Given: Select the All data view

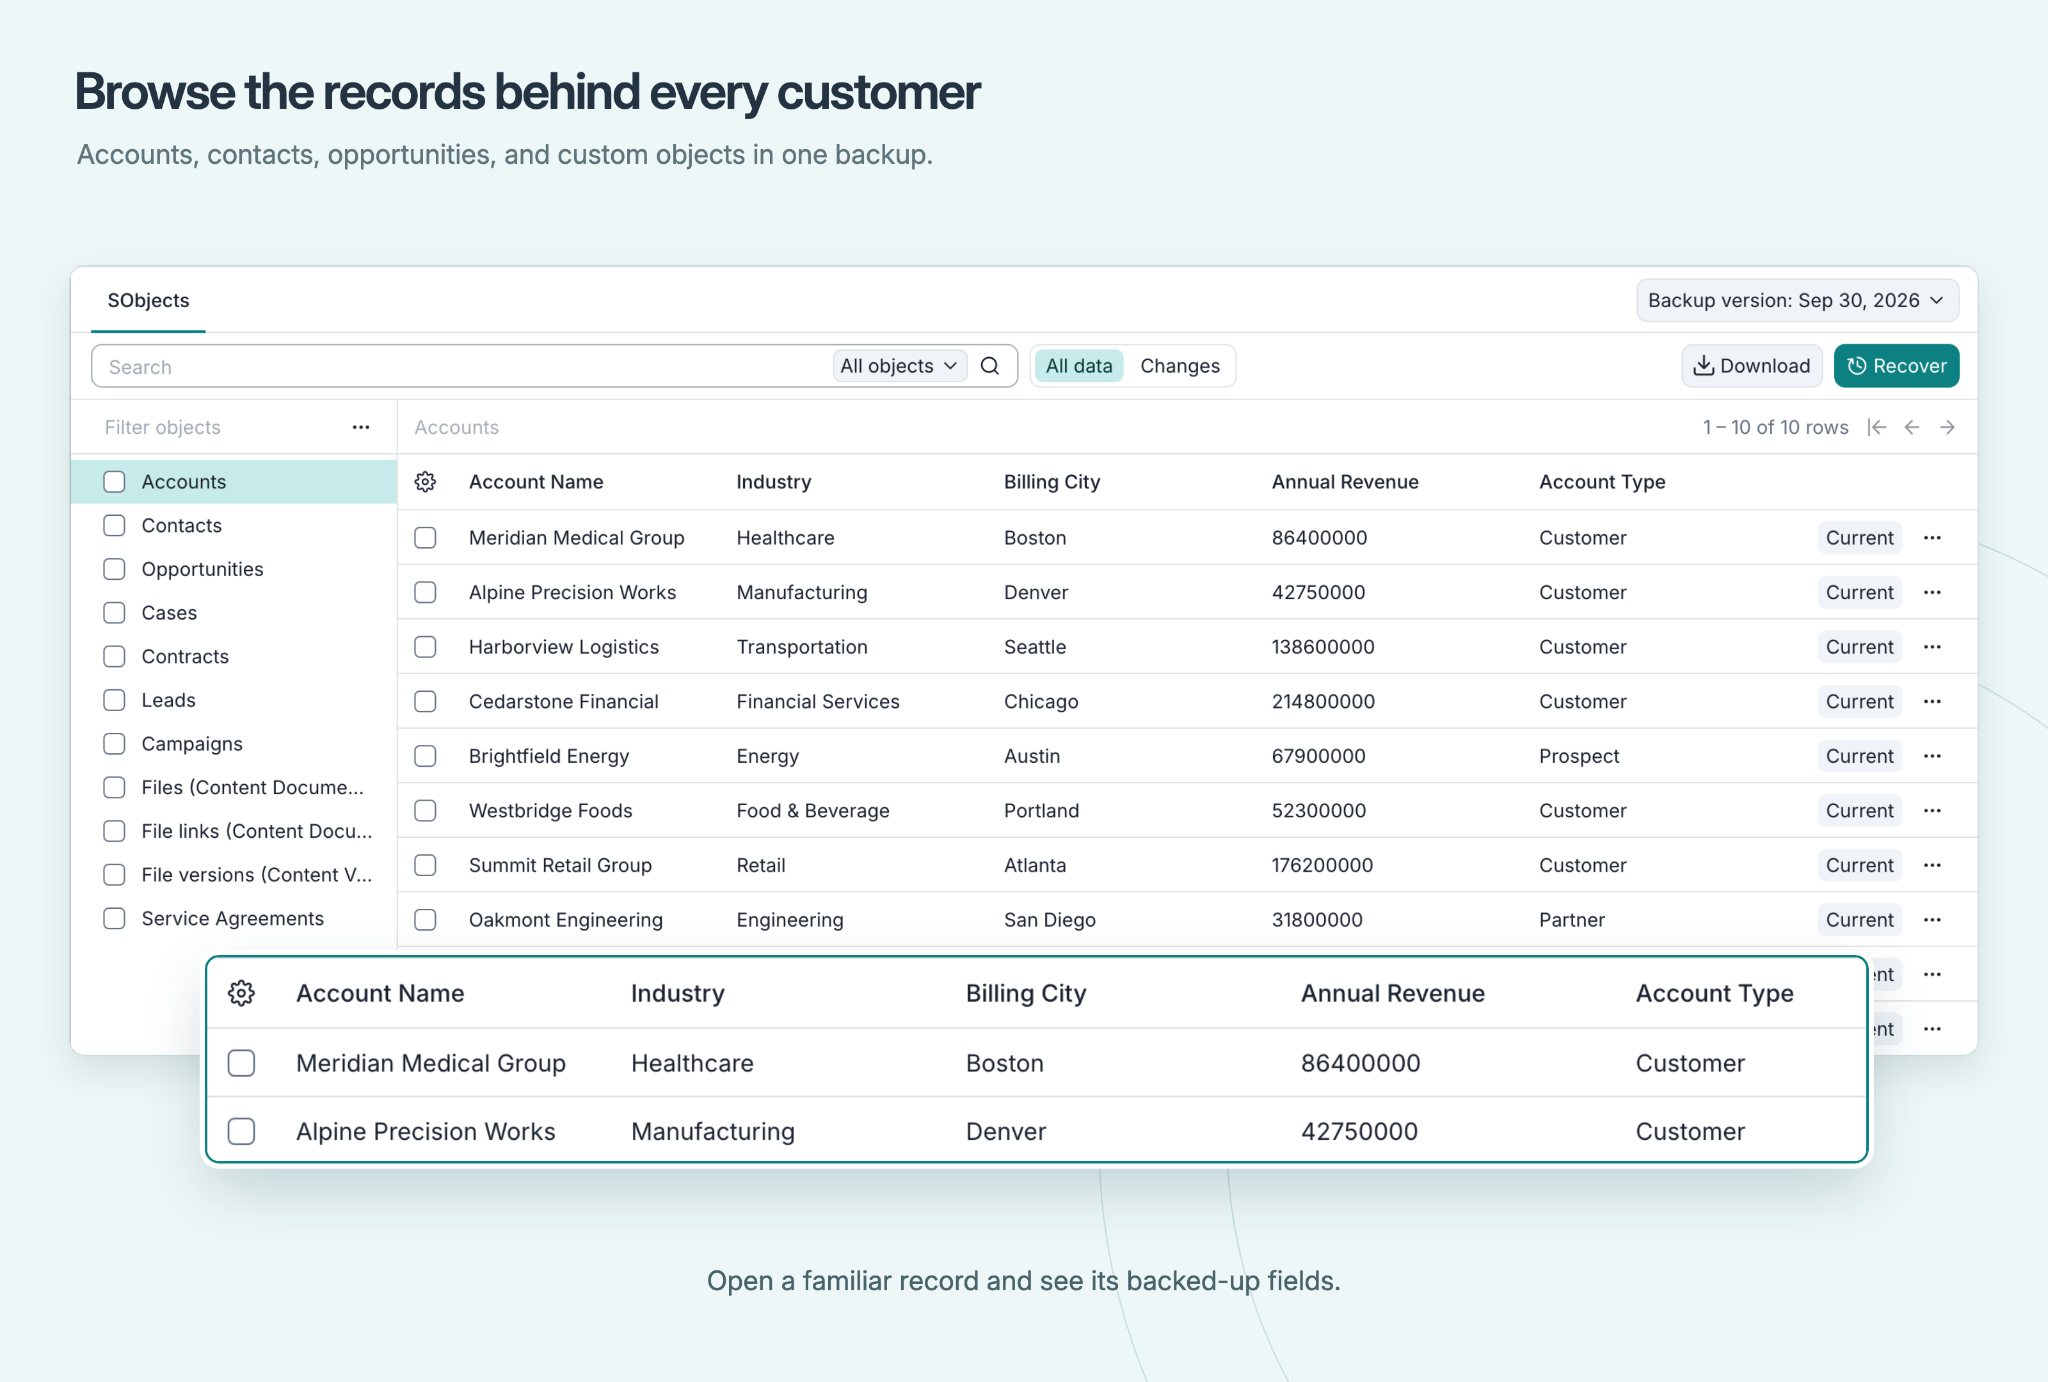Looking at the screenshot, I should (x=1079, y=366).
